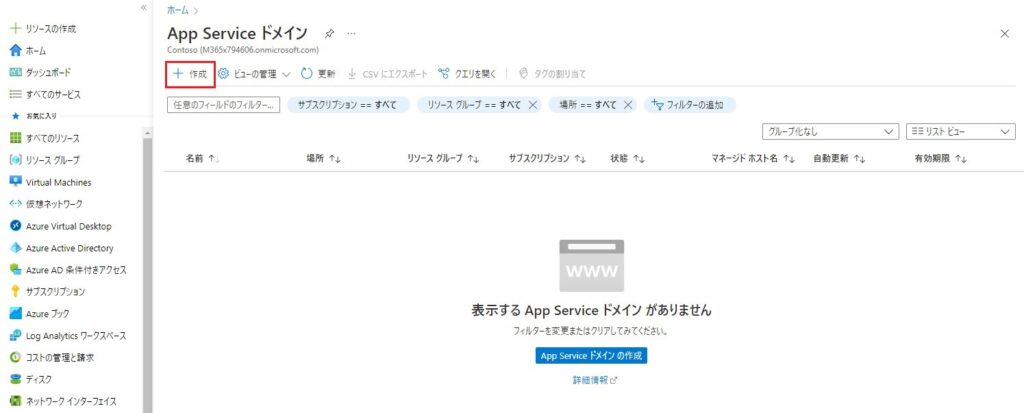
Task: Open コストの管理と請求 icon
Action: pos(16,357)
